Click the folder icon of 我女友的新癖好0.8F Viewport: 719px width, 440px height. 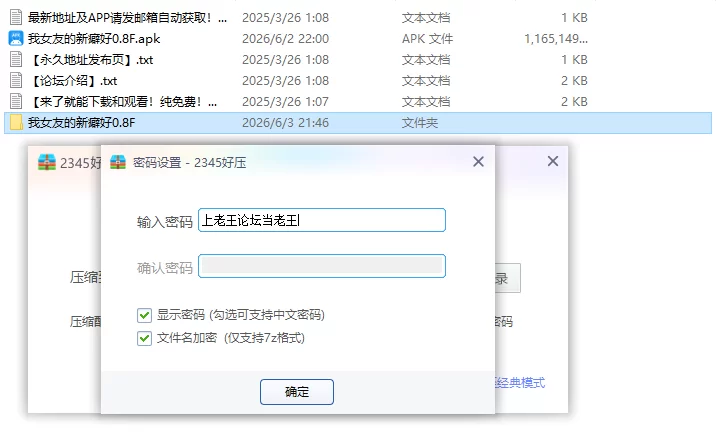16,122
